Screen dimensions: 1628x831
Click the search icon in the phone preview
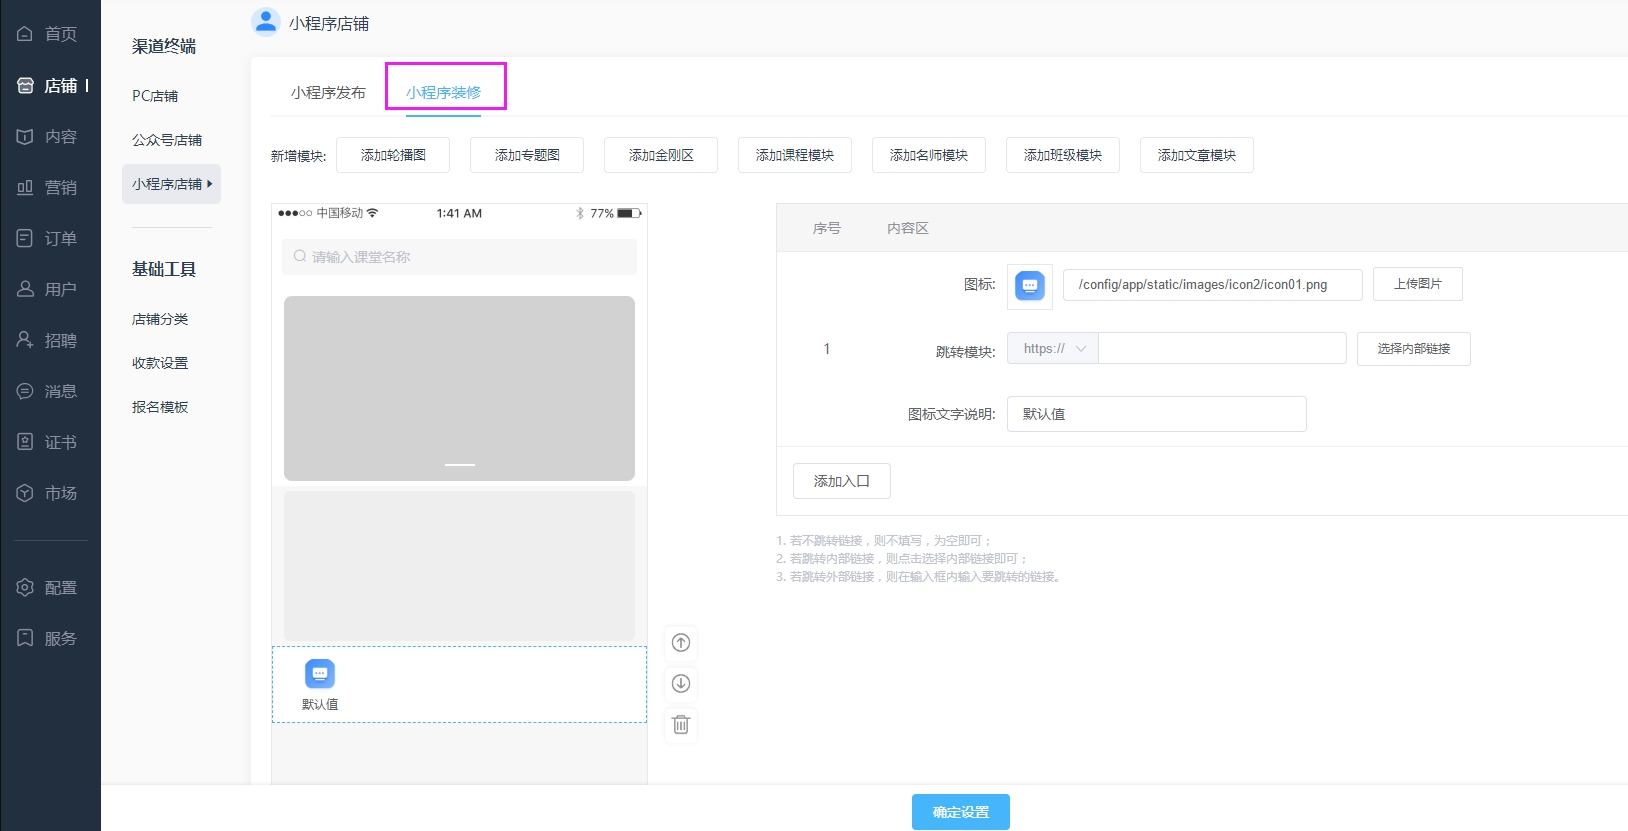(x=299, y=256)
